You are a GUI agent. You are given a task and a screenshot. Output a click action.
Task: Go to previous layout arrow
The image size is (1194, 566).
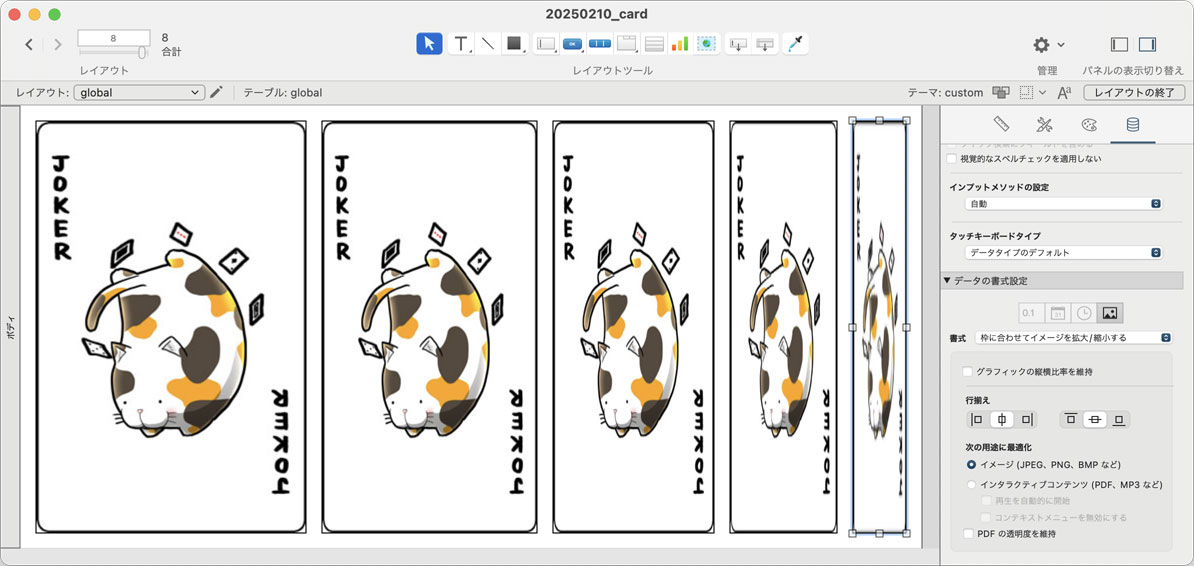point(29,44)
